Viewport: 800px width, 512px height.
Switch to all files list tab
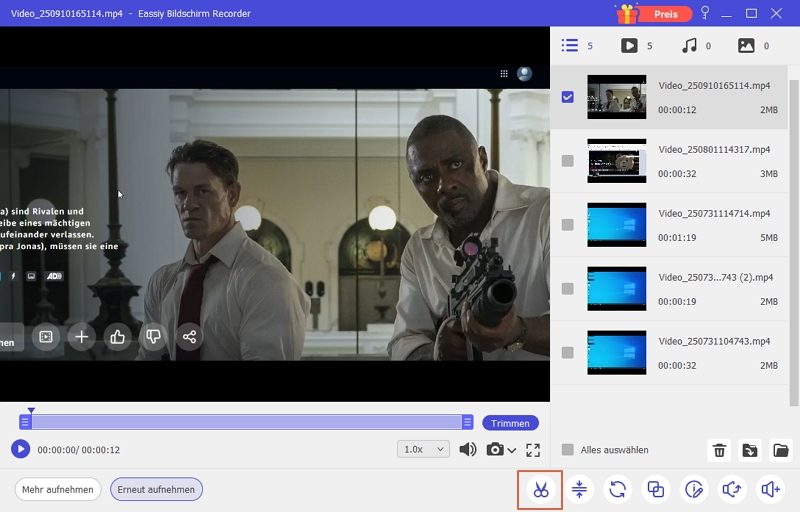tap(577, 46)
